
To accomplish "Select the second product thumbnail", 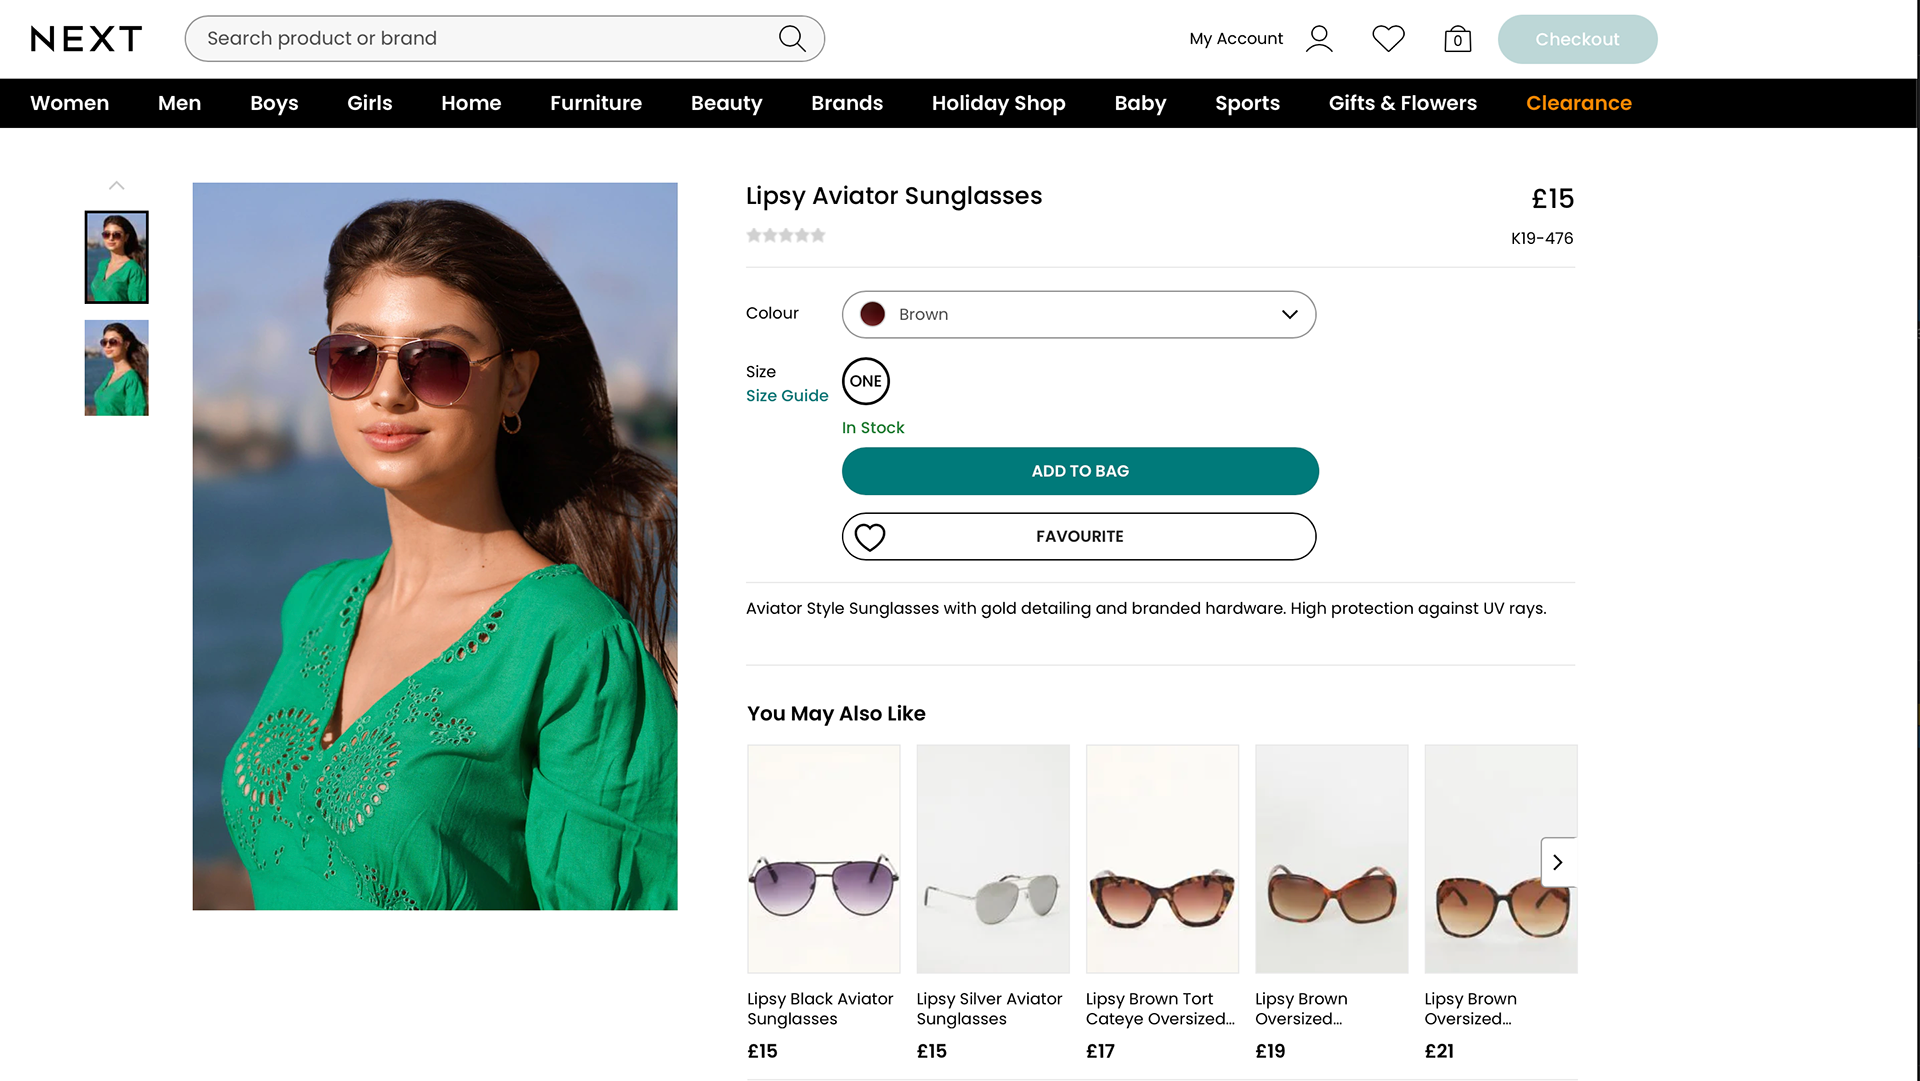I will point(116,368).
